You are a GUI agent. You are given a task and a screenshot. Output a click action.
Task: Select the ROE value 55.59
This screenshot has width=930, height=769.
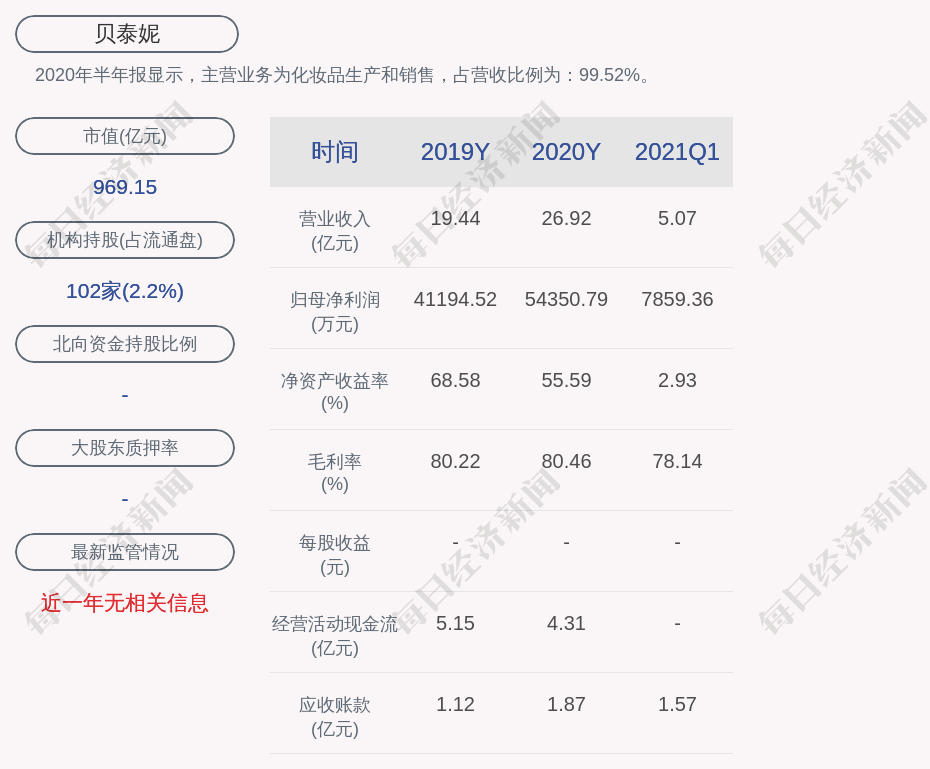566,380
